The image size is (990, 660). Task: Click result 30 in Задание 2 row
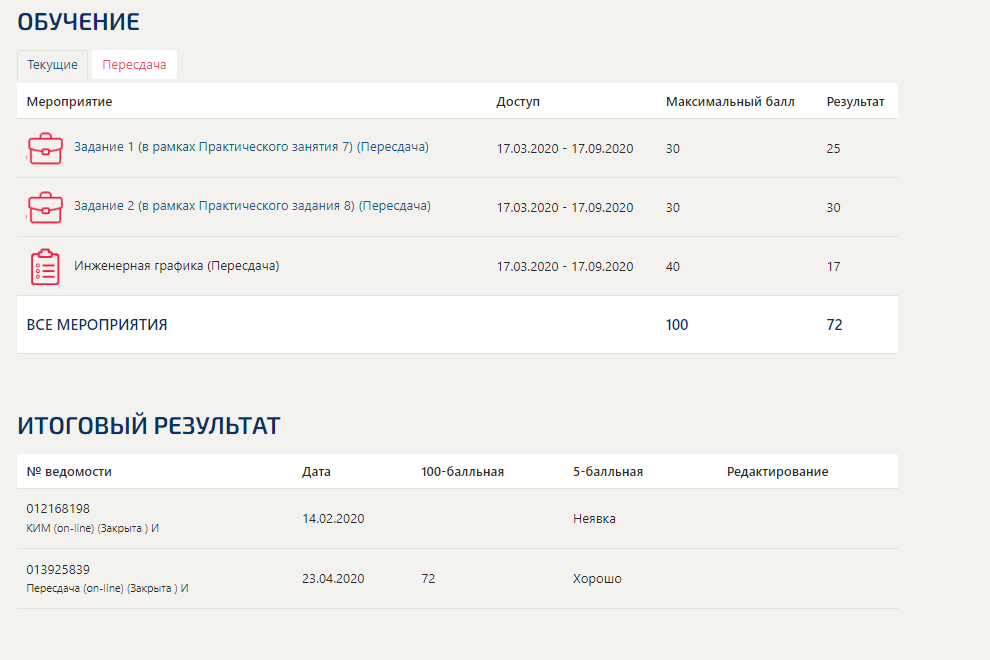(833, 207)
